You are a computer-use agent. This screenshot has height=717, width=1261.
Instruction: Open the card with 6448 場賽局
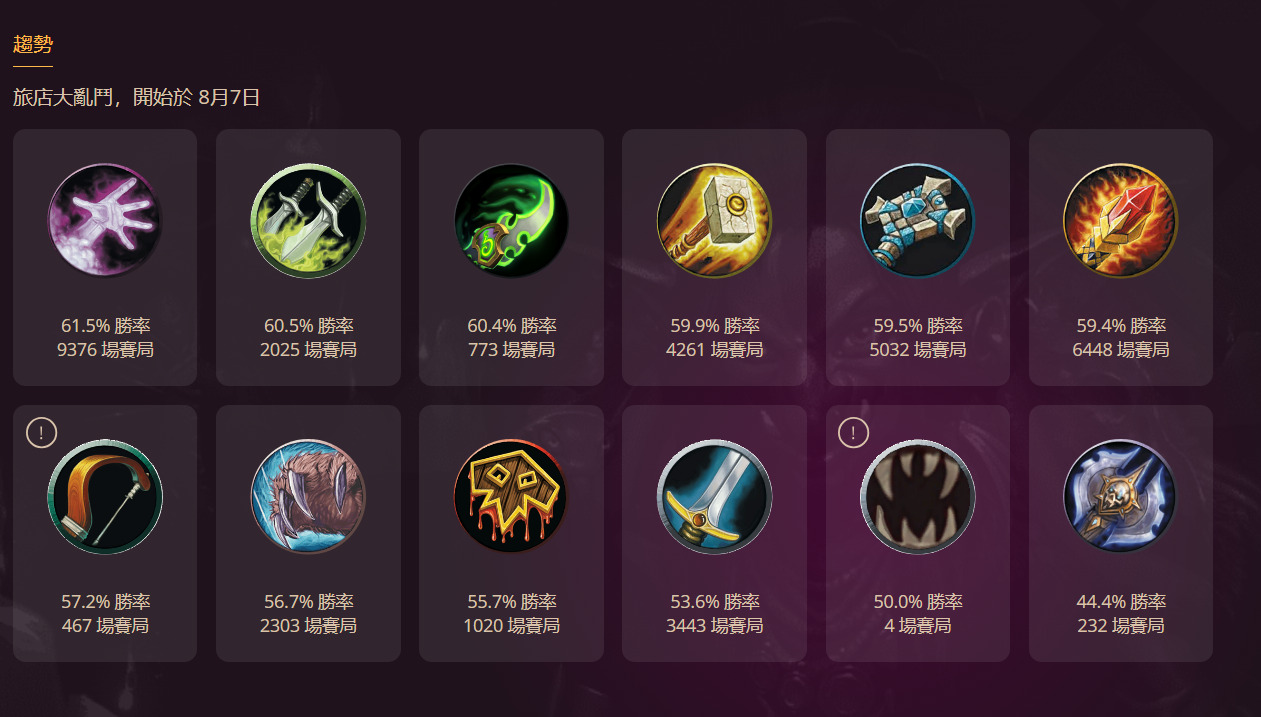(1120, 257)
